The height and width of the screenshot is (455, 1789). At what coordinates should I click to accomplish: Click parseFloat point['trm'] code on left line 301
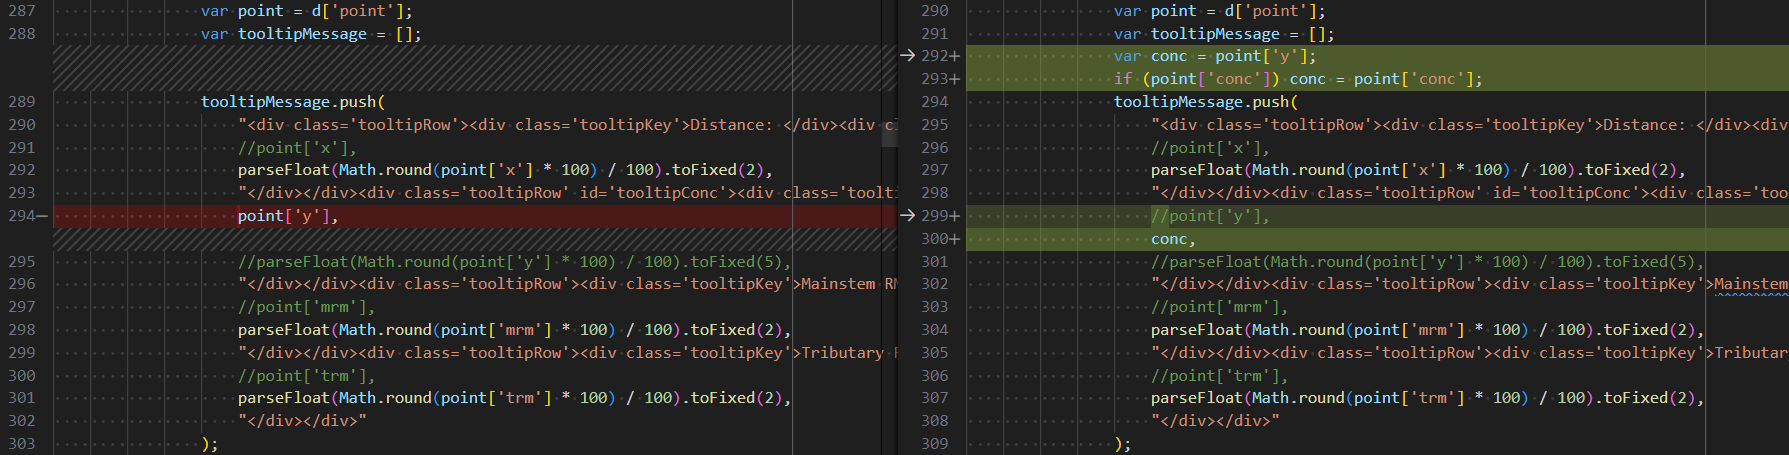pyautogui.click(x=514, y=398)
